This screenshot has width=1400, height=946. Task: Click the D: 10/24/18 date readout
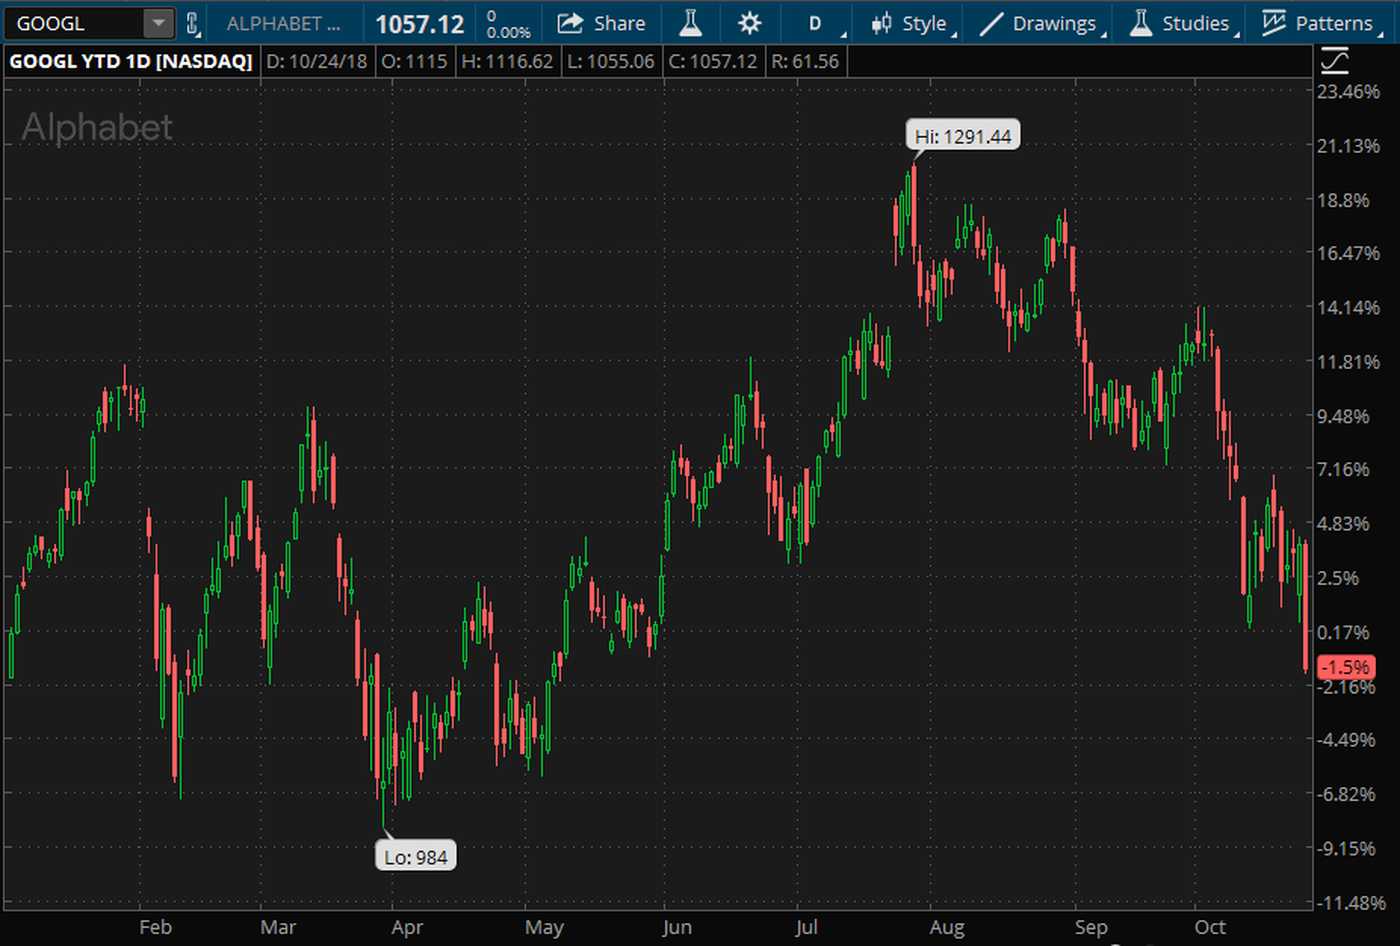(316, 61)
